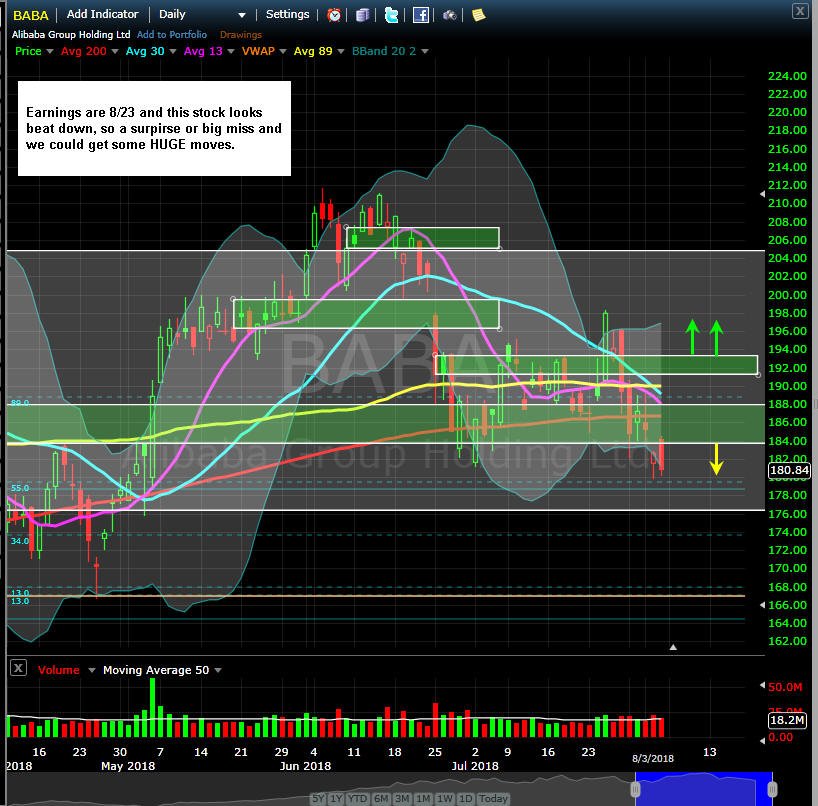Open the yellow sticky note icon

point(478,15)
